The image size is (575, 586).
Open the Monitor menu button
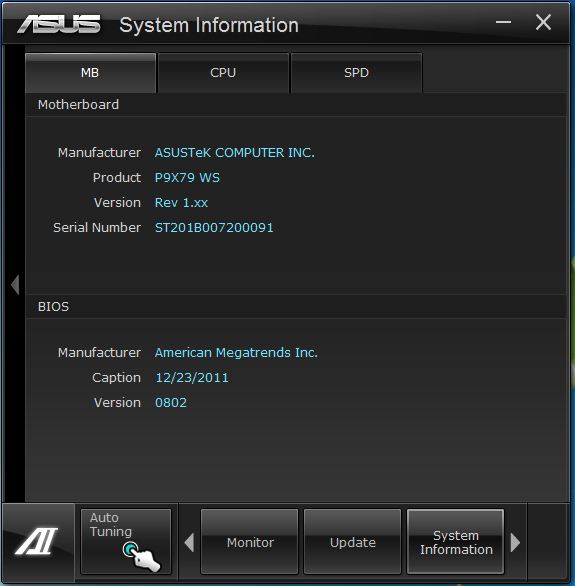pyautogui.click(x=250, y=542)
